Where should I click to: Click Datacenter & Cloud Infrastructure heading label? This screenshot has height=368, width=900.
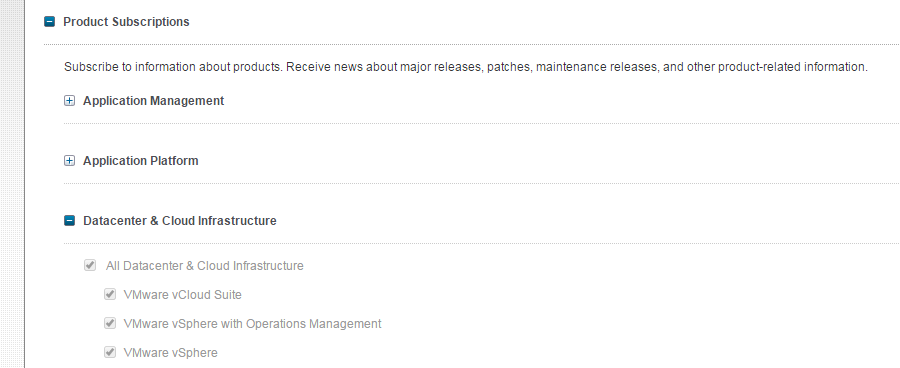pyautogui.click(x=180, y=221)
